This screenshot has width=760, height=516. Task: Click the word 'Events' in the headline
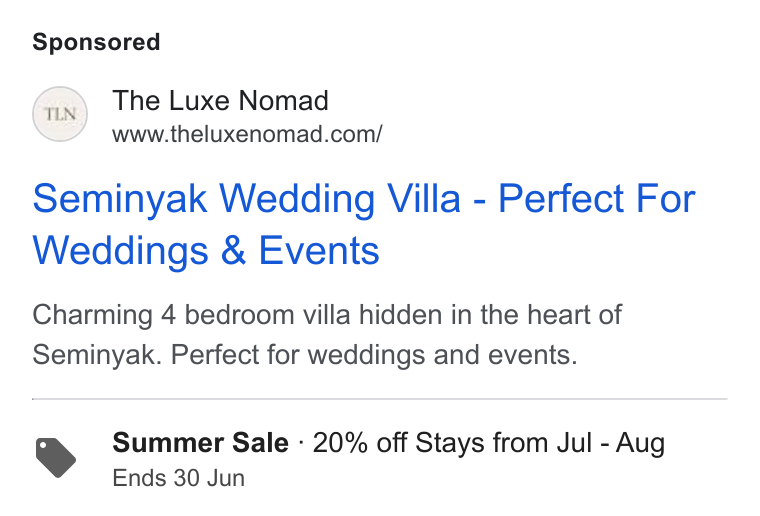(319, 250)
